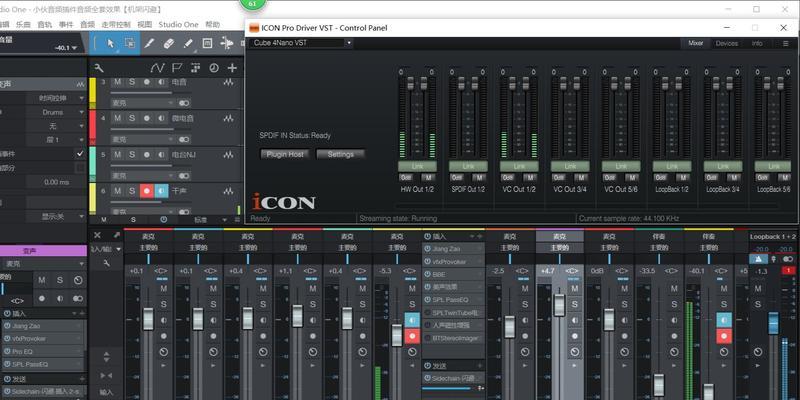Toggle Link button under HW Out 1/2
Viewport: 800px width, 400px height.
pyautogui.click(x=417, y=166)
